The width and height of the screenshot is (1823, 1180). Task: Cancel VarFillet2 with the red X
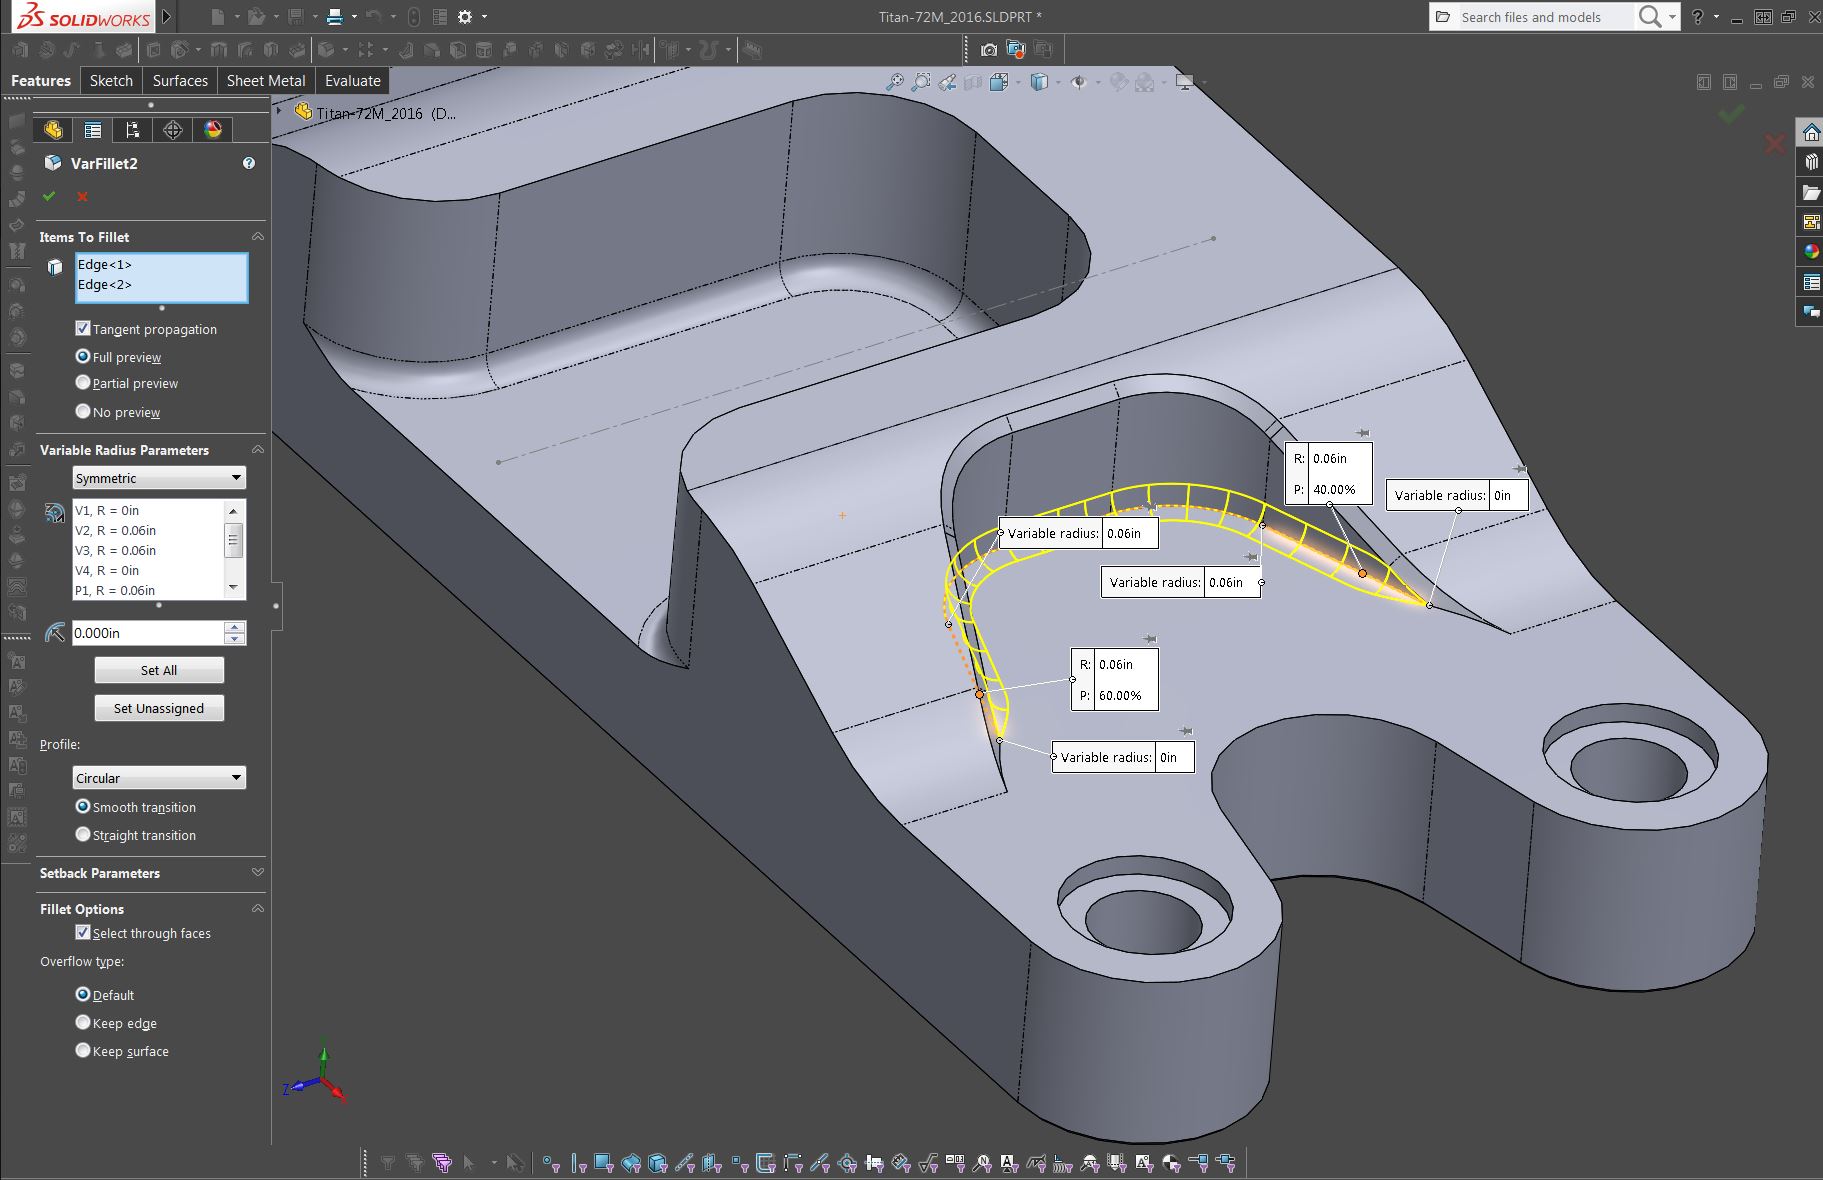point(82,197)
